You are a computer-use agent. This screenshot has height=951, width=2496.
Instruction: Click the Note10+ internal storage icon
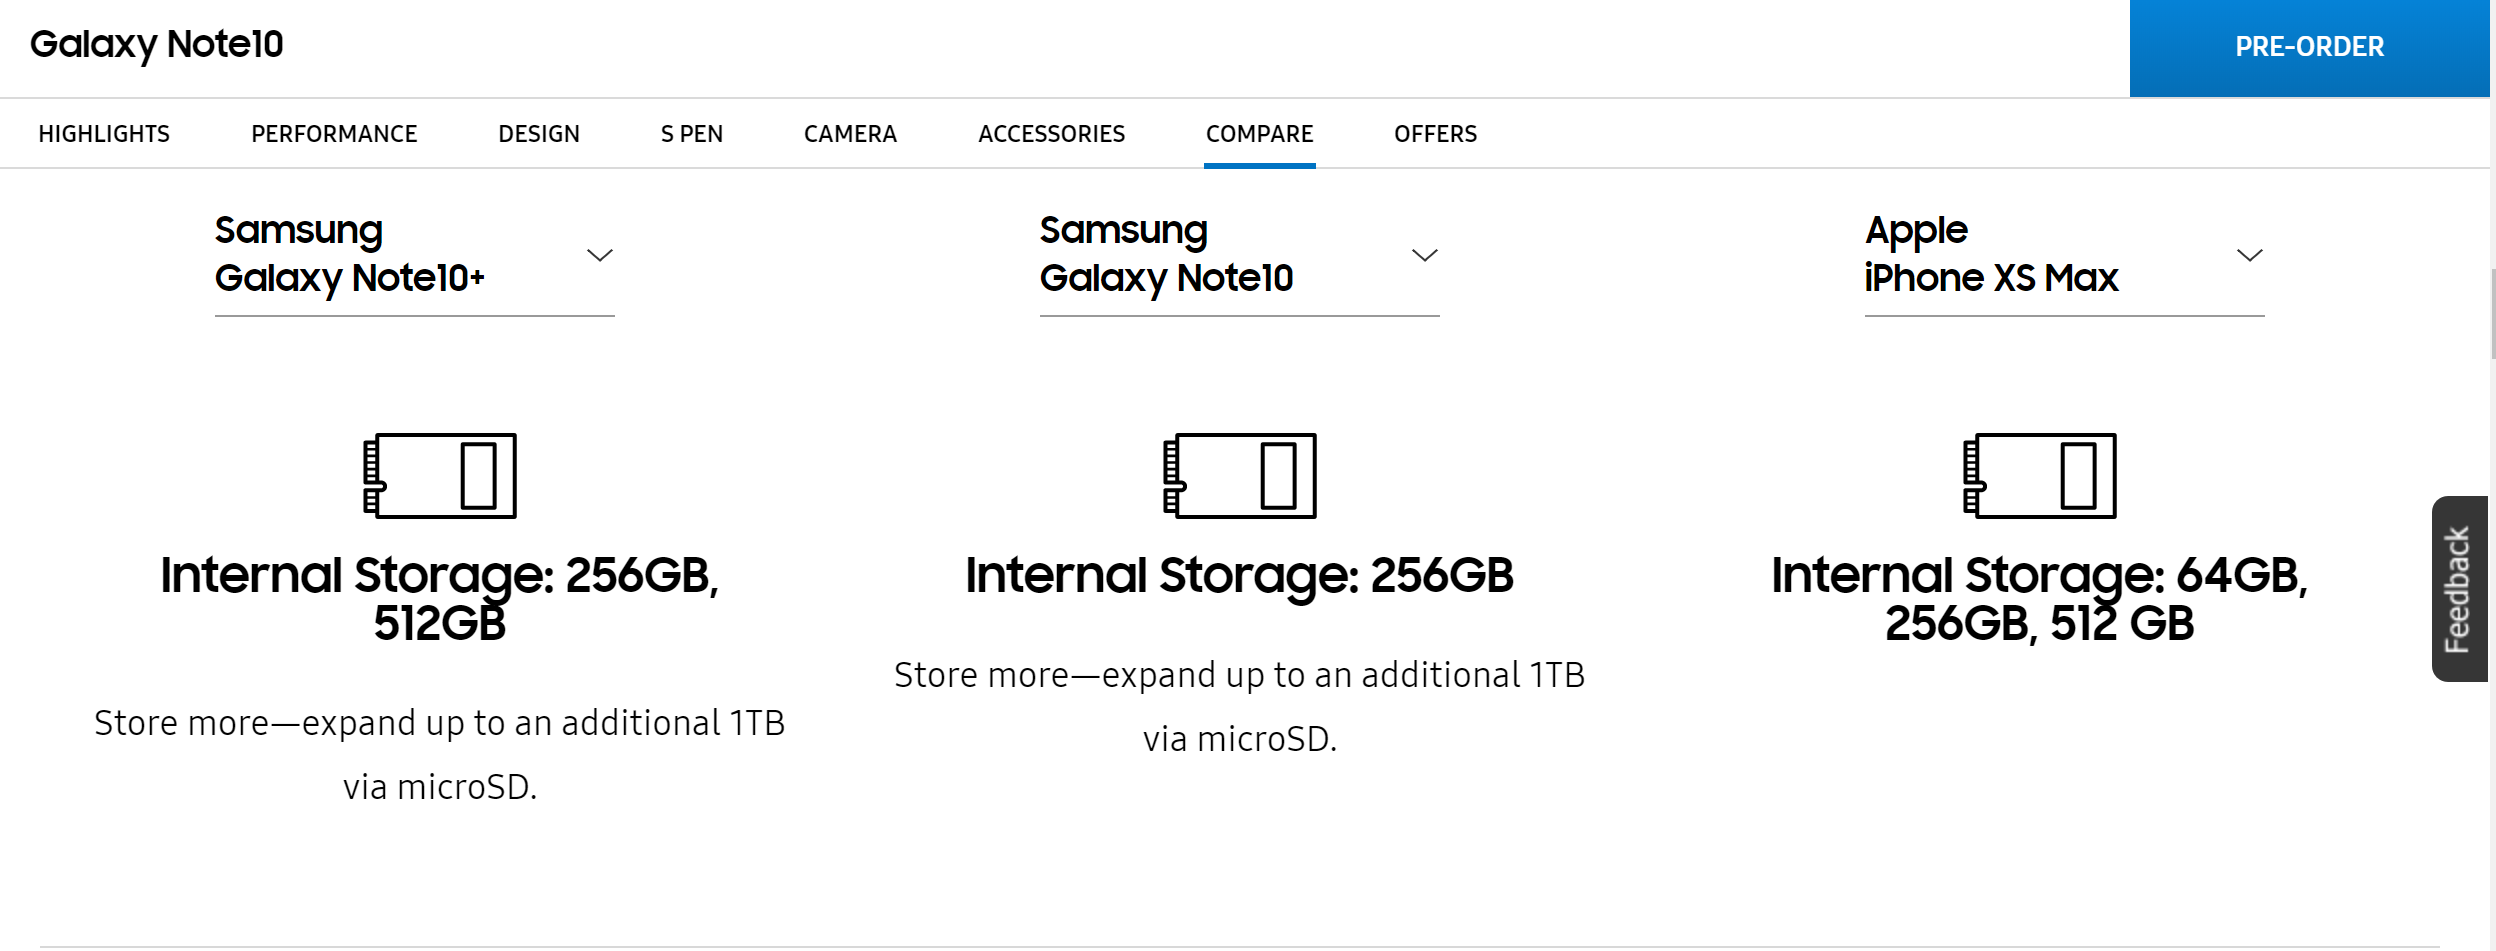tap(440, 475)
